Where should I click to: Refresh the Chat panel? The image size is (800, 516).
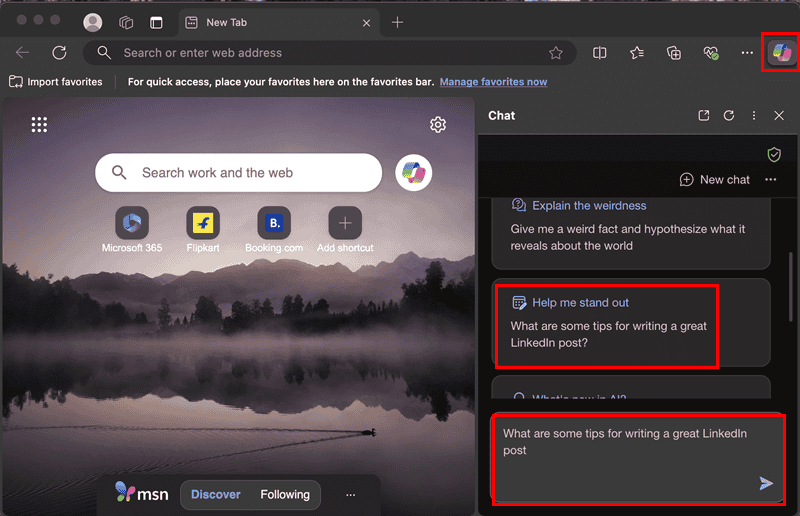tap(729, 116)
